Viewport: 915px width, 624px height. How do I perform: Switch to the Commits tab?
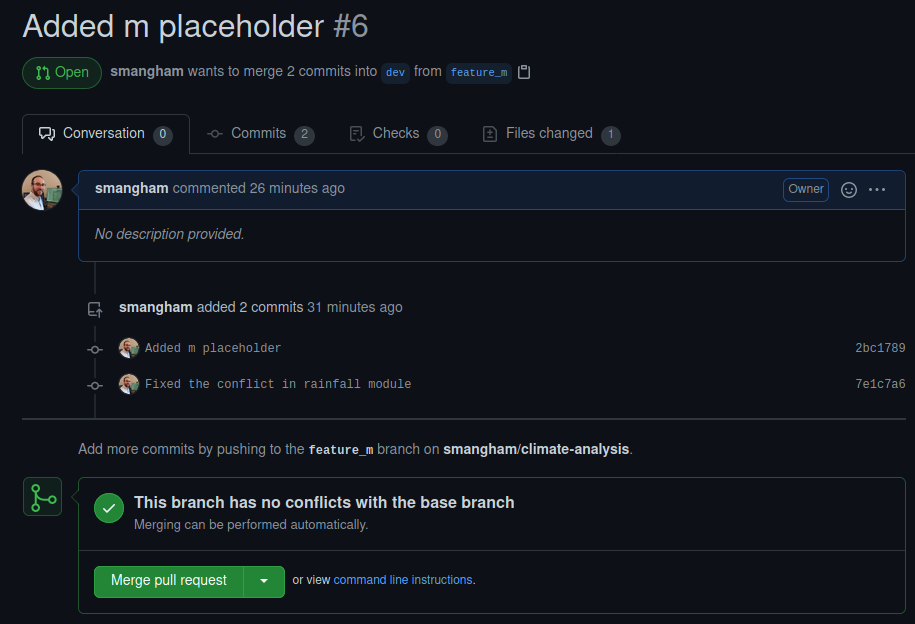tap(260, 134)
